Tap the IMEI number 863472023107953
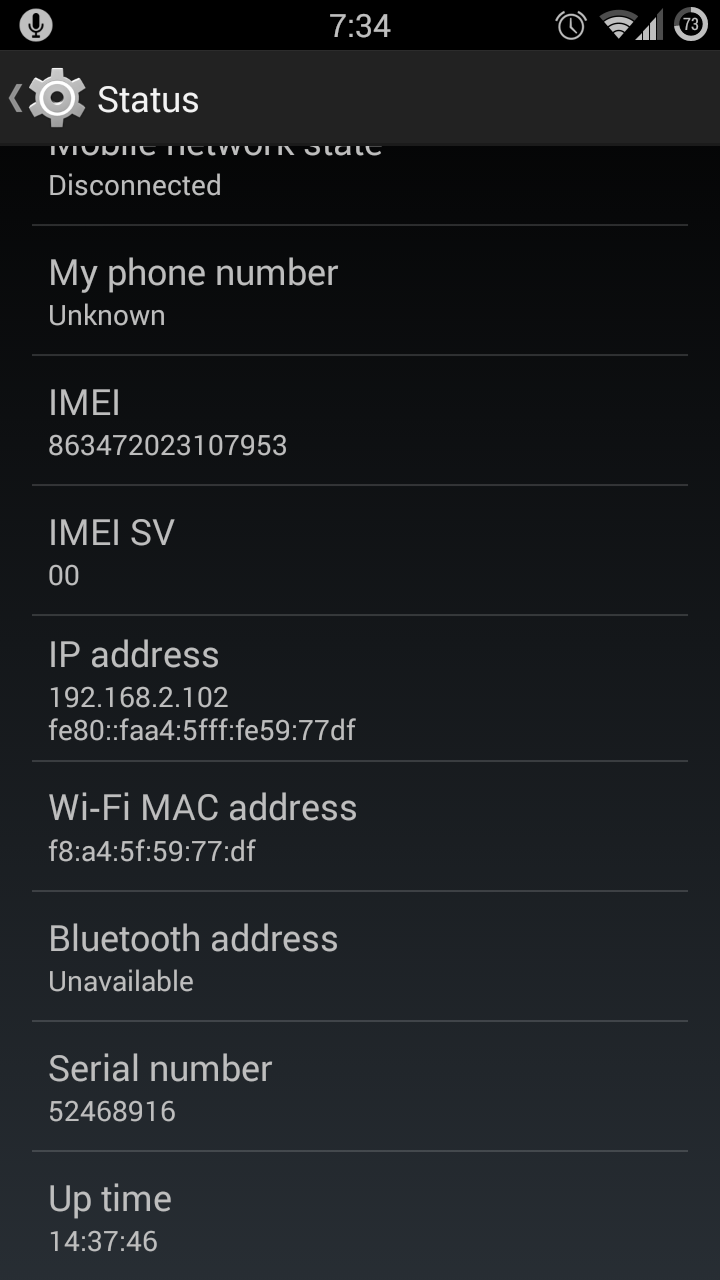The image size is (720, 1280). click(x=168, y=445)
